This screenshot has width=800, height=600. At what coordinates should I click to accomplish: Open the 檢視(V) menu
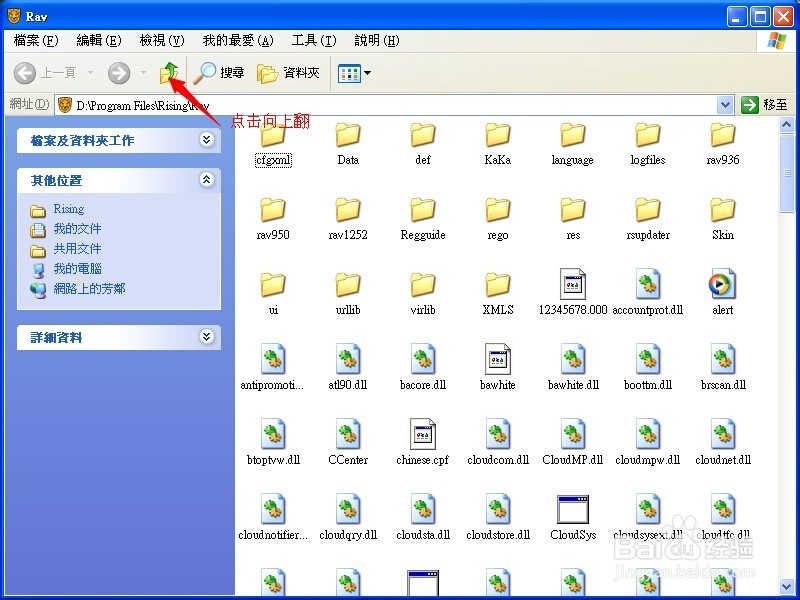tap(162, 40)
